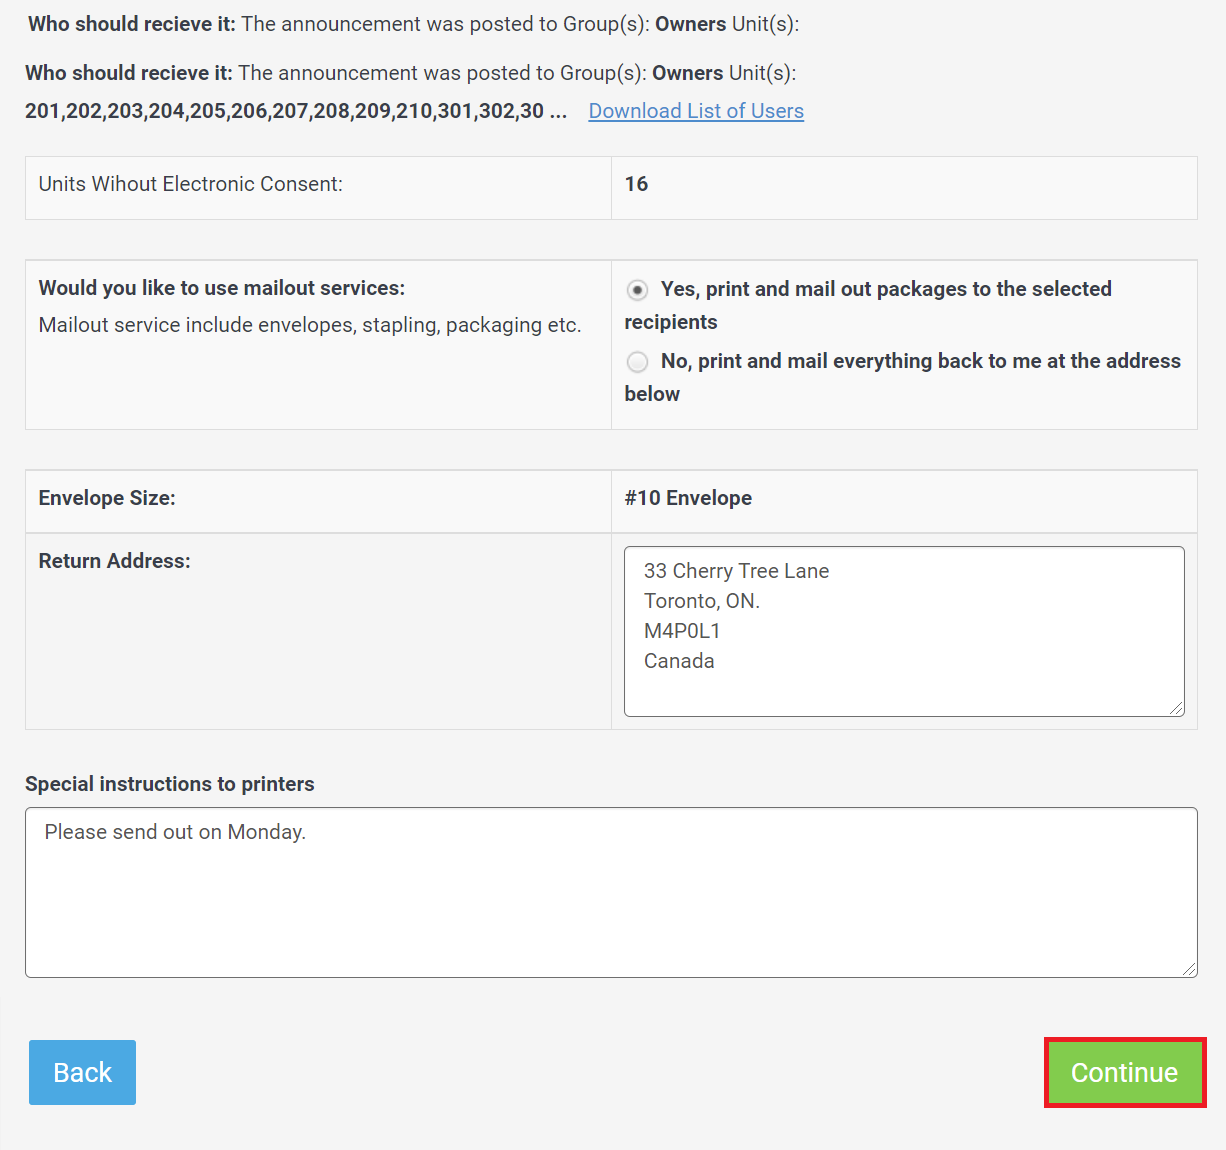Click the 'Yes, print and mail out packages' label
Viewport: 1226px width, 1150px height.
point(868,305)
